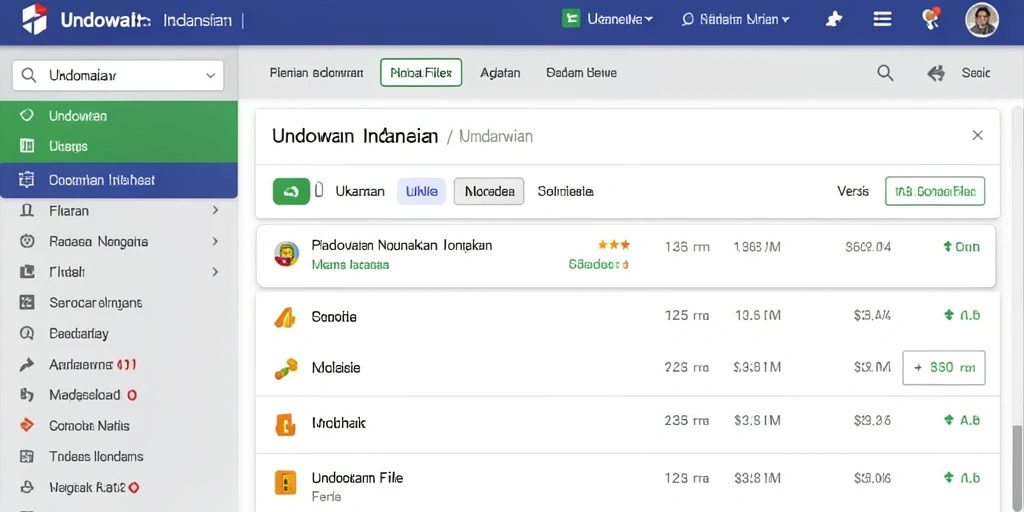Click the notification icon with red badge
The height and width of the screenshot is (512, 1024).
pyautogui.click(x=930, y=18)
